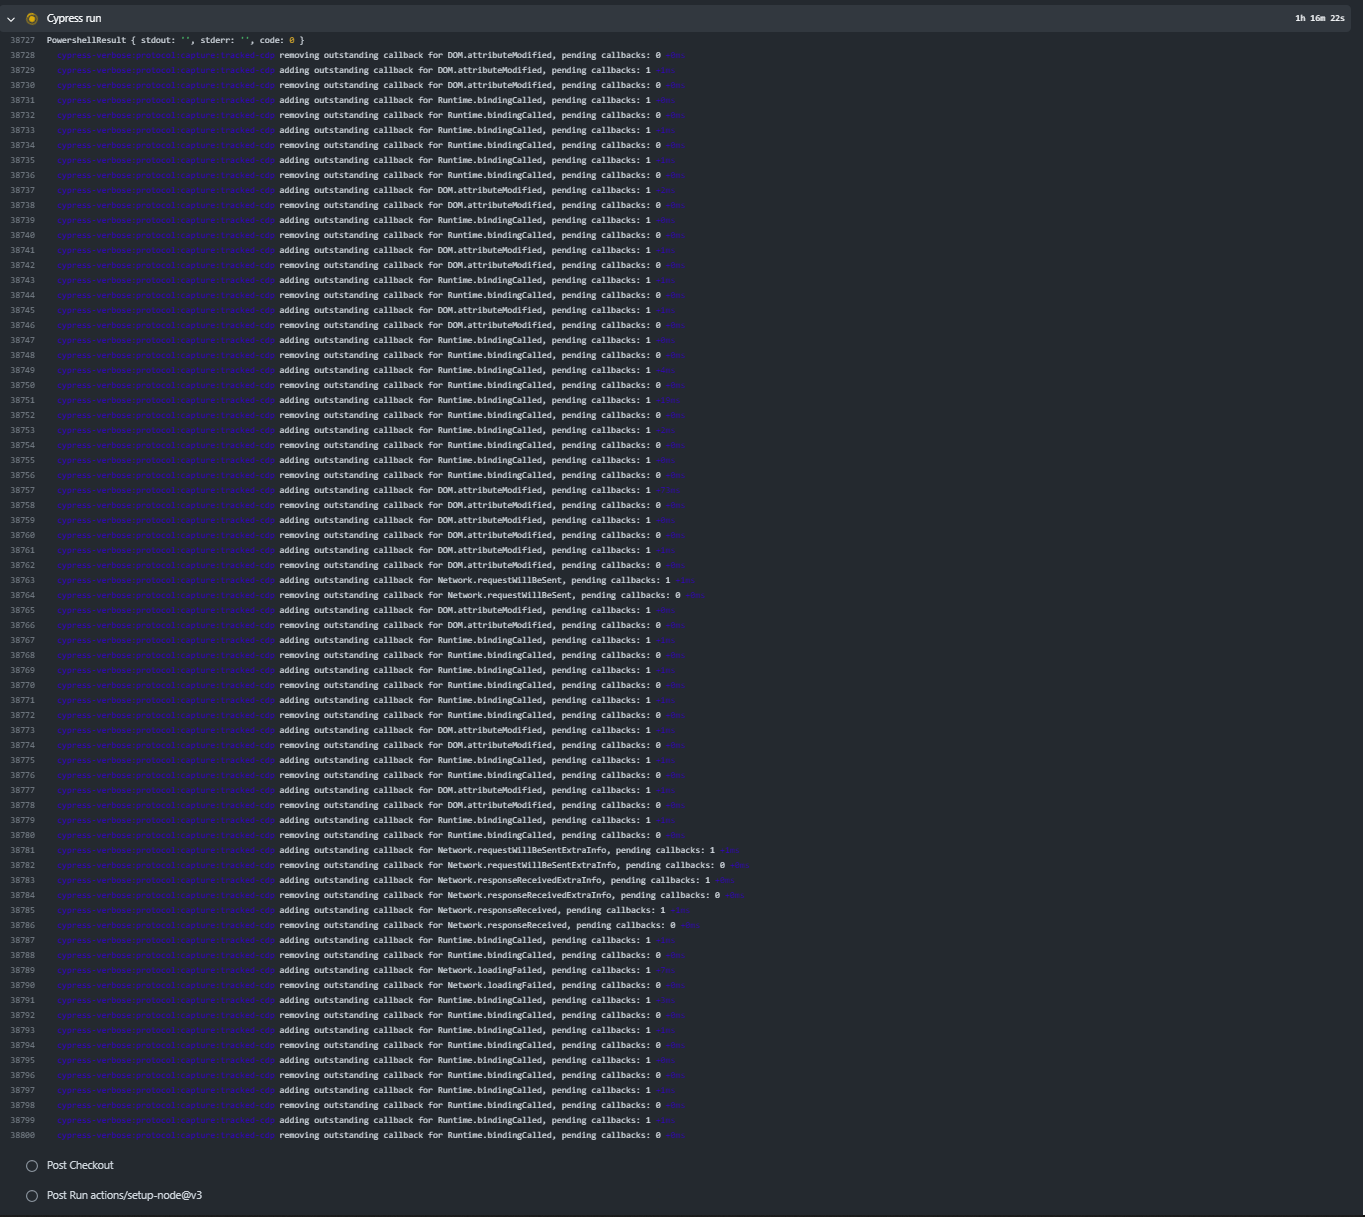Viewport: 1365px width, 1217px height.
Task: Expand the Post Run actions/setup-node@v3 step
Action: point(124,1196)
